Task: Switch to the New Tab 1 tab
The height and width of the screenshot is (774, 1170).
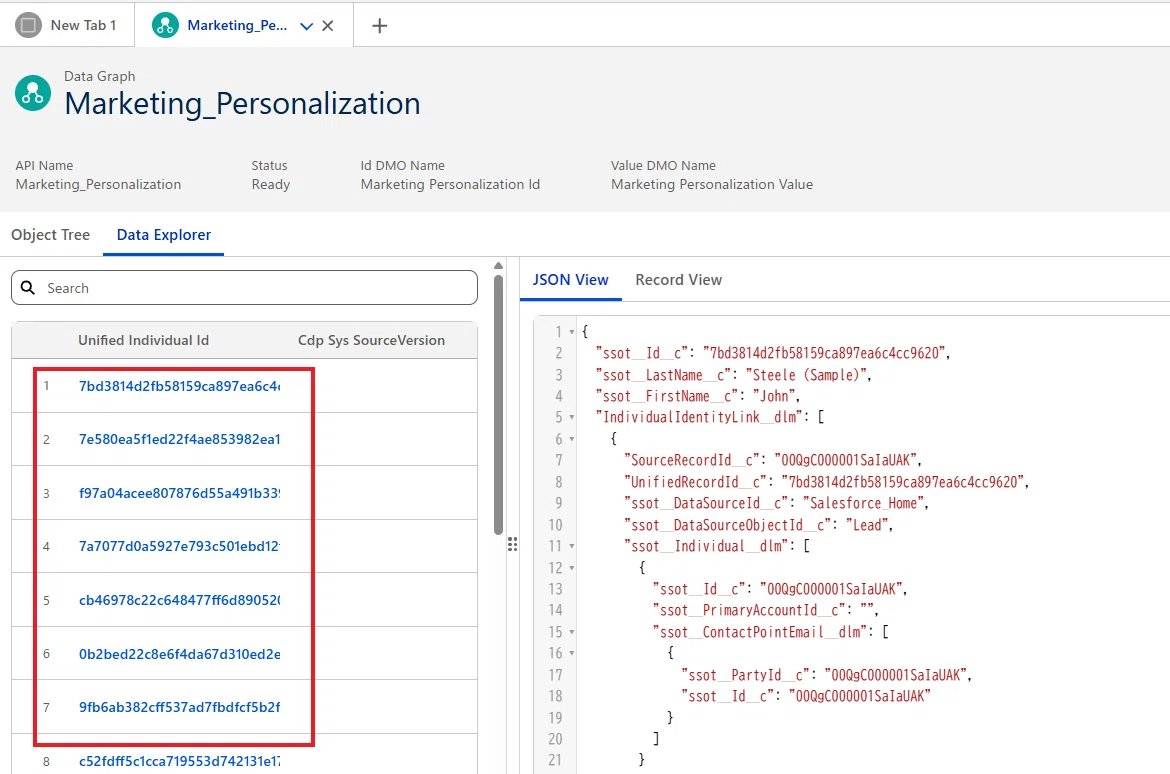Action: (67, 25)
